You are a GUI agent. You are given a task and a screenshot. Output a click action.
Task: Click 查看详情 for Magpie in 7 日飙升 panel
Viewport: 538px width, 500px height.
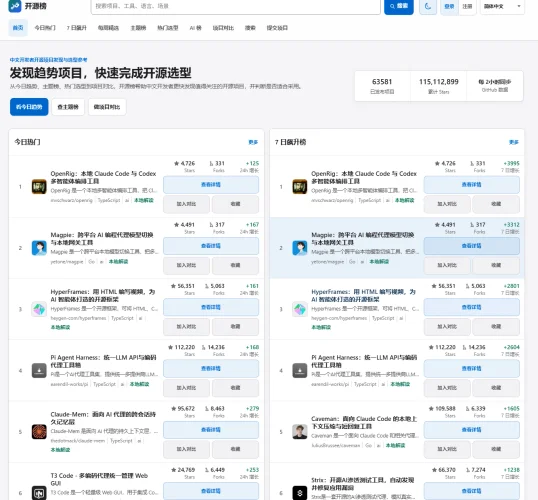click(472, 246)
